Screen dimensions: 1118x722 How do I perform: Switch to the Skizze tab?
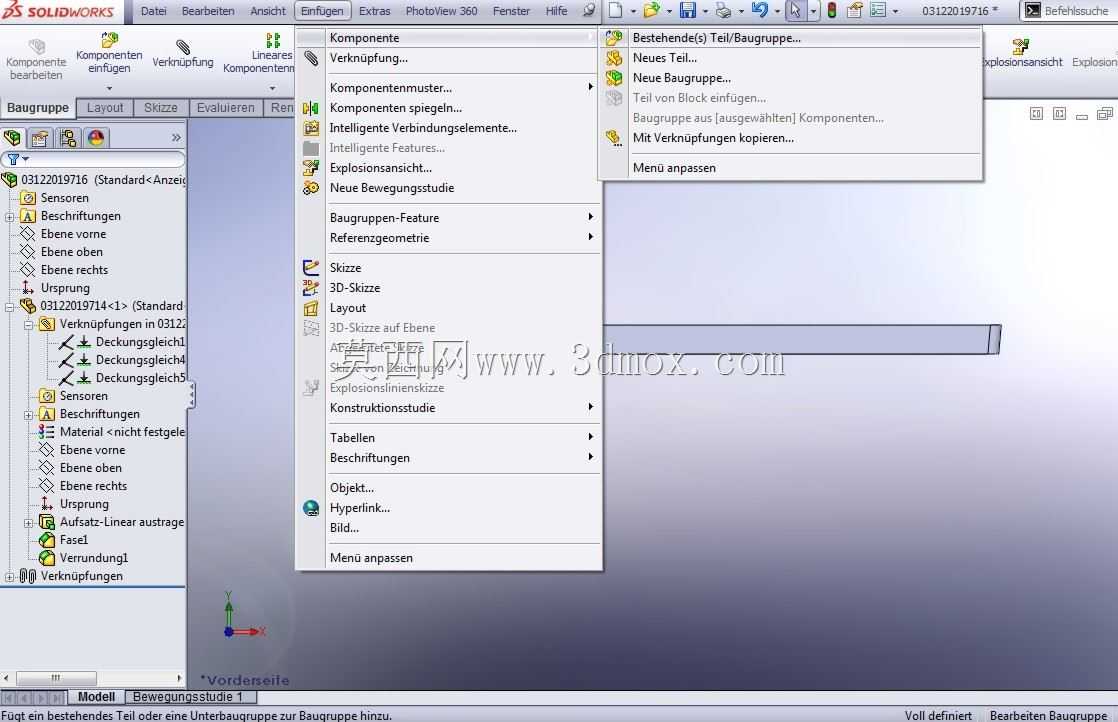(160, 108)
